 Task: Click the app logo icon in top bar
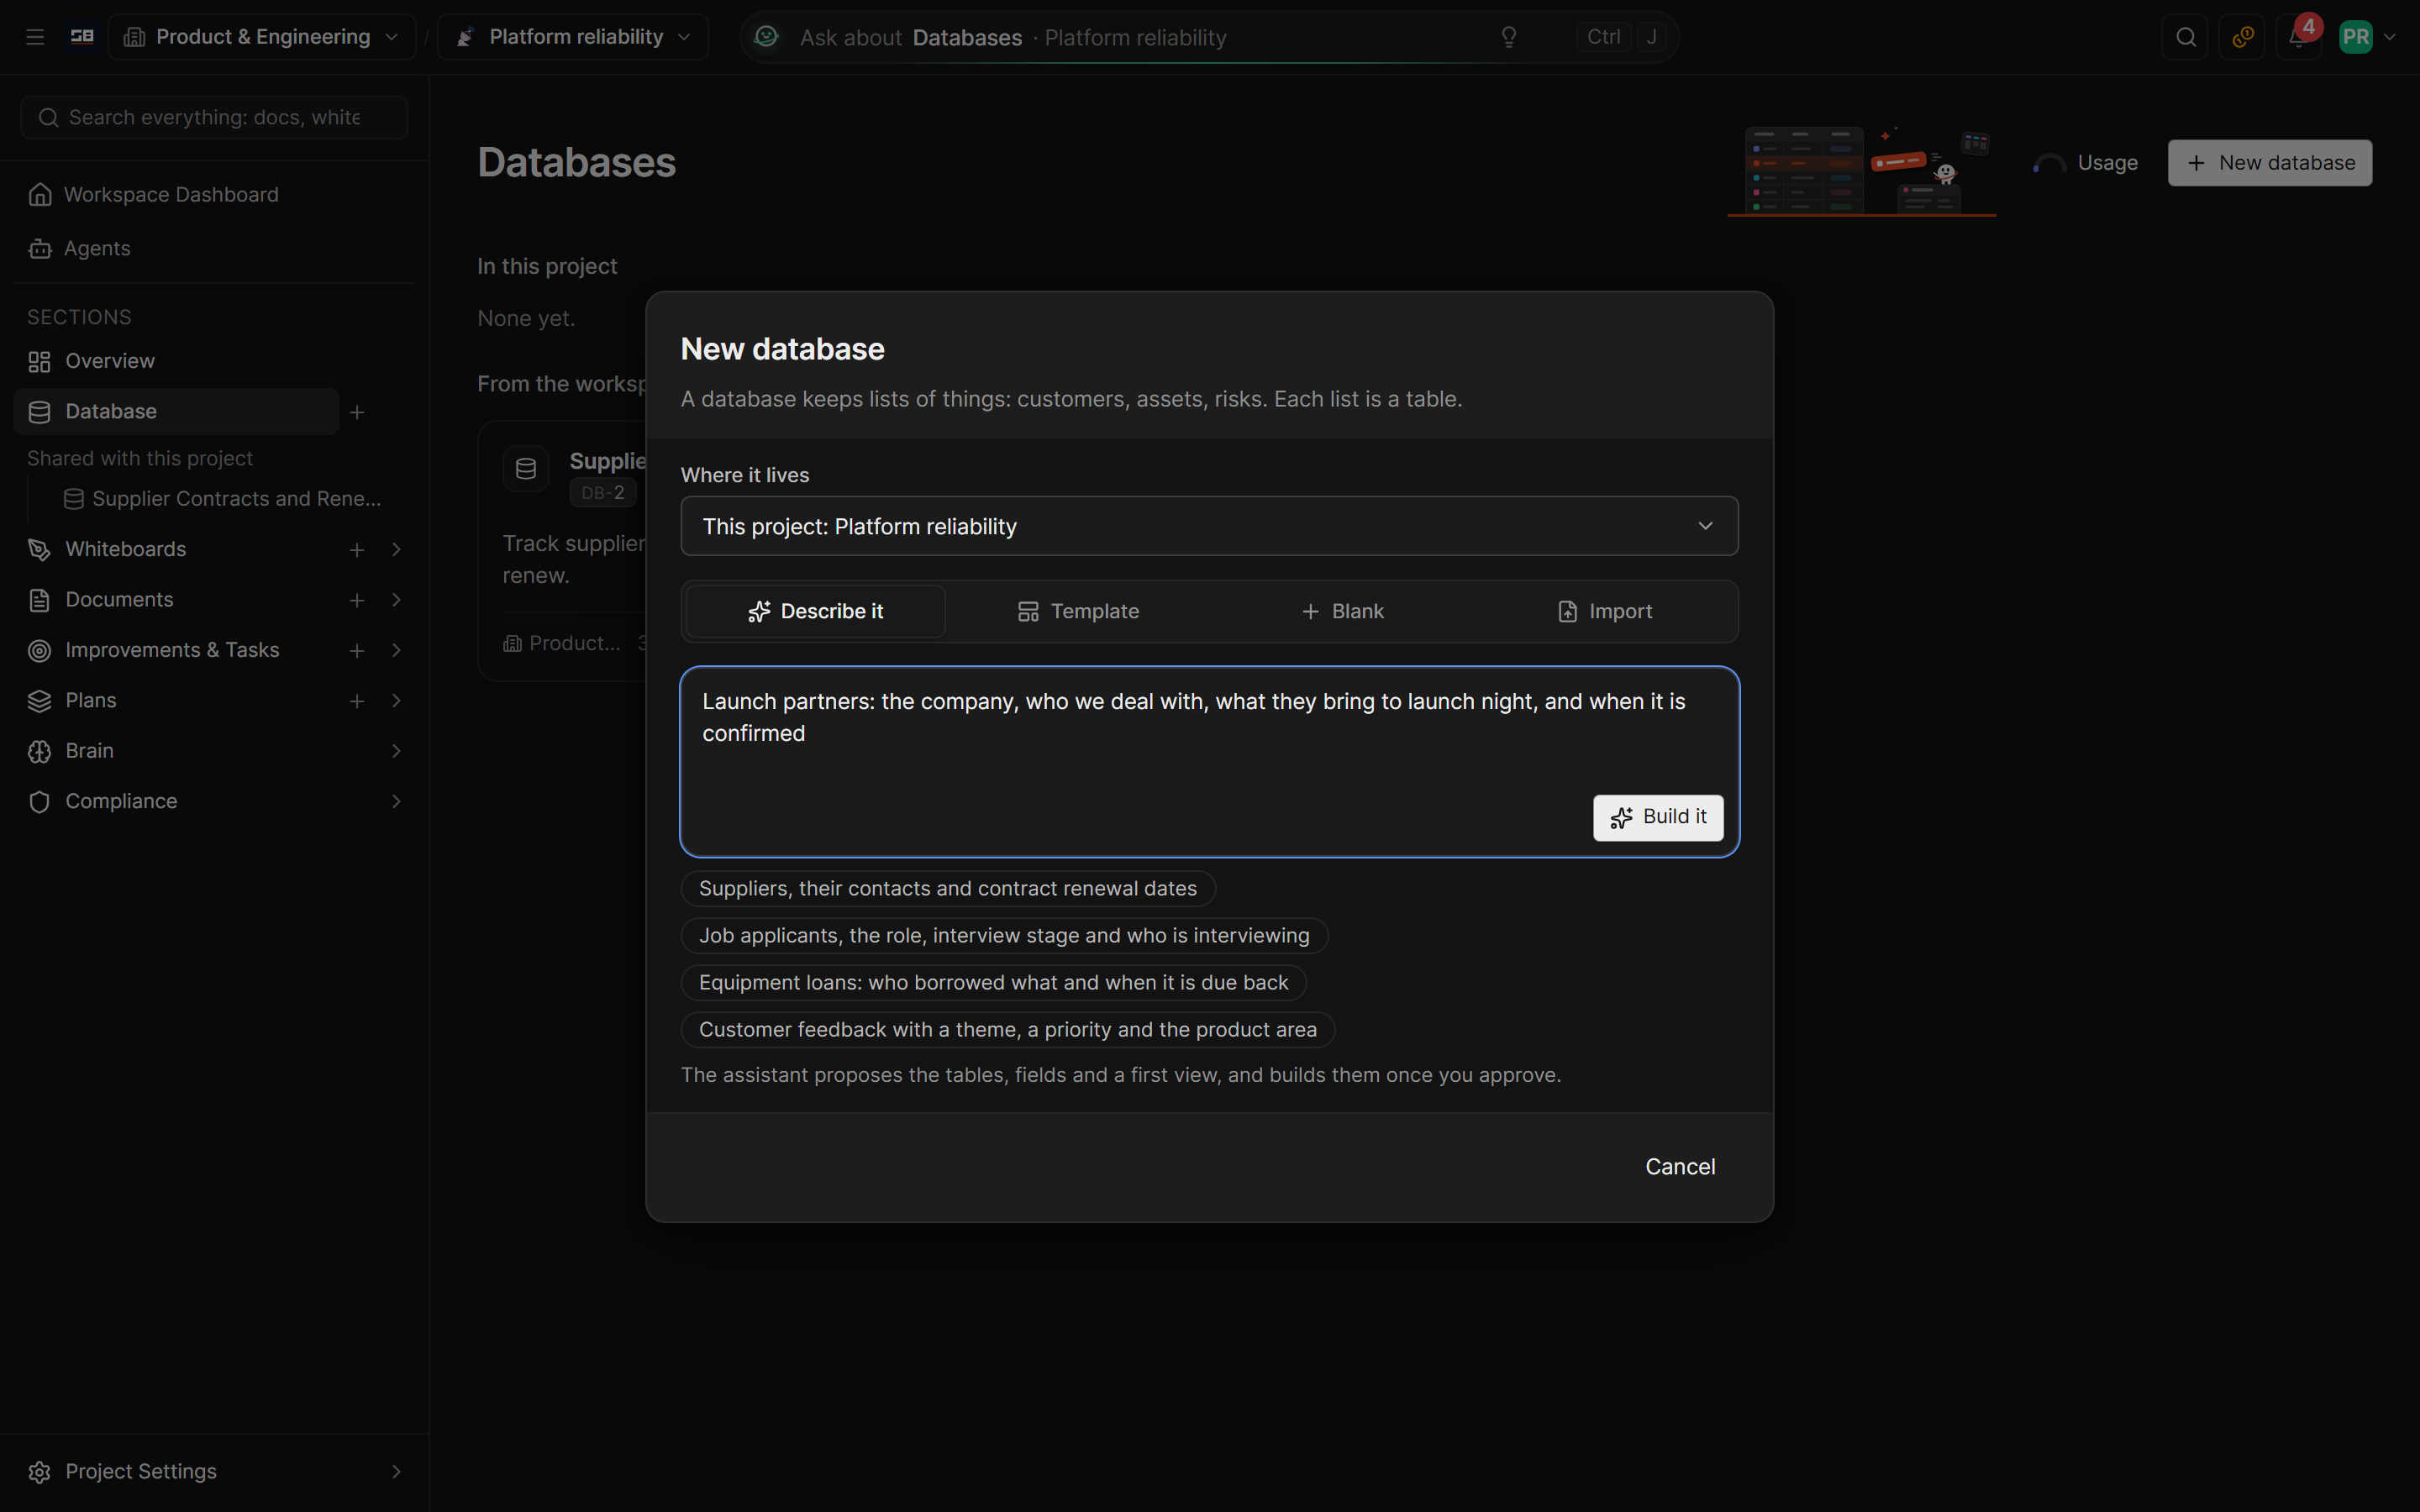tap(82, 37)
